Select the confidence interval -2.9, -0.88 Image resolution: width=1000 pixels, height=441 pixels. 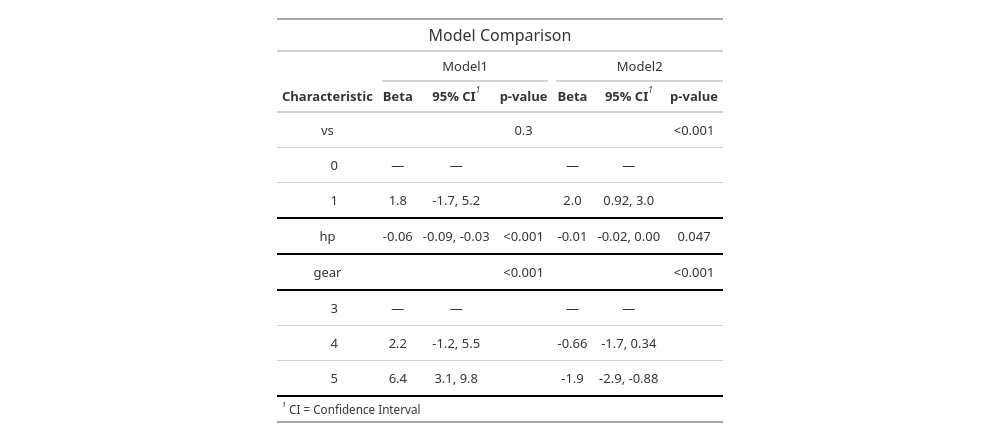[628, 378]
